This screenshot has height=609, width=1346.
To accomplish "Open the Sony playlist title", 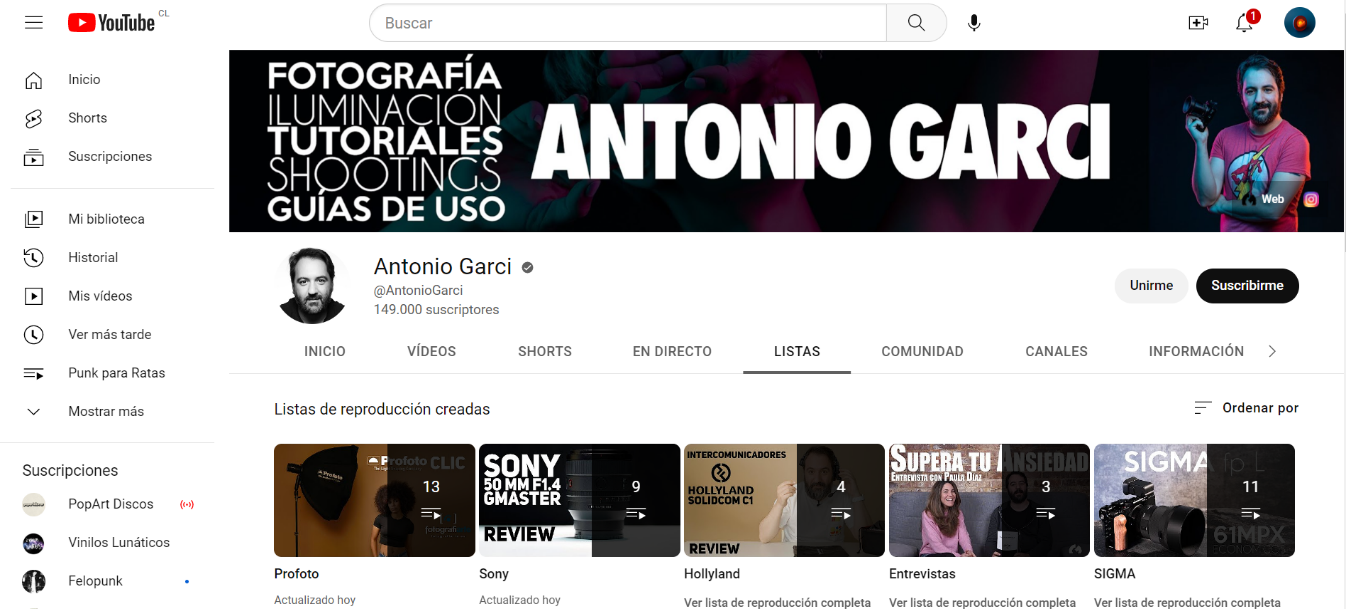I will pos(494,574).
